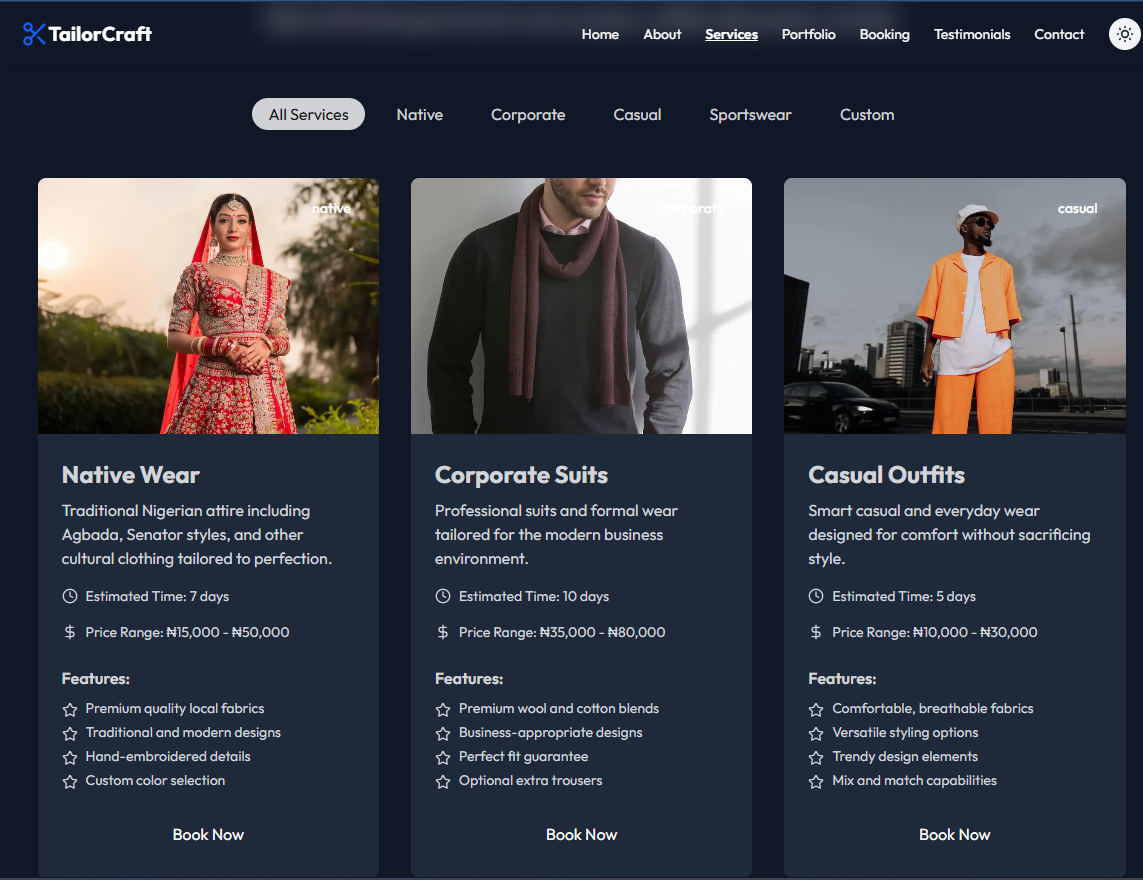
Task: Select the All Services filter pill
Action: click(308, 114)
